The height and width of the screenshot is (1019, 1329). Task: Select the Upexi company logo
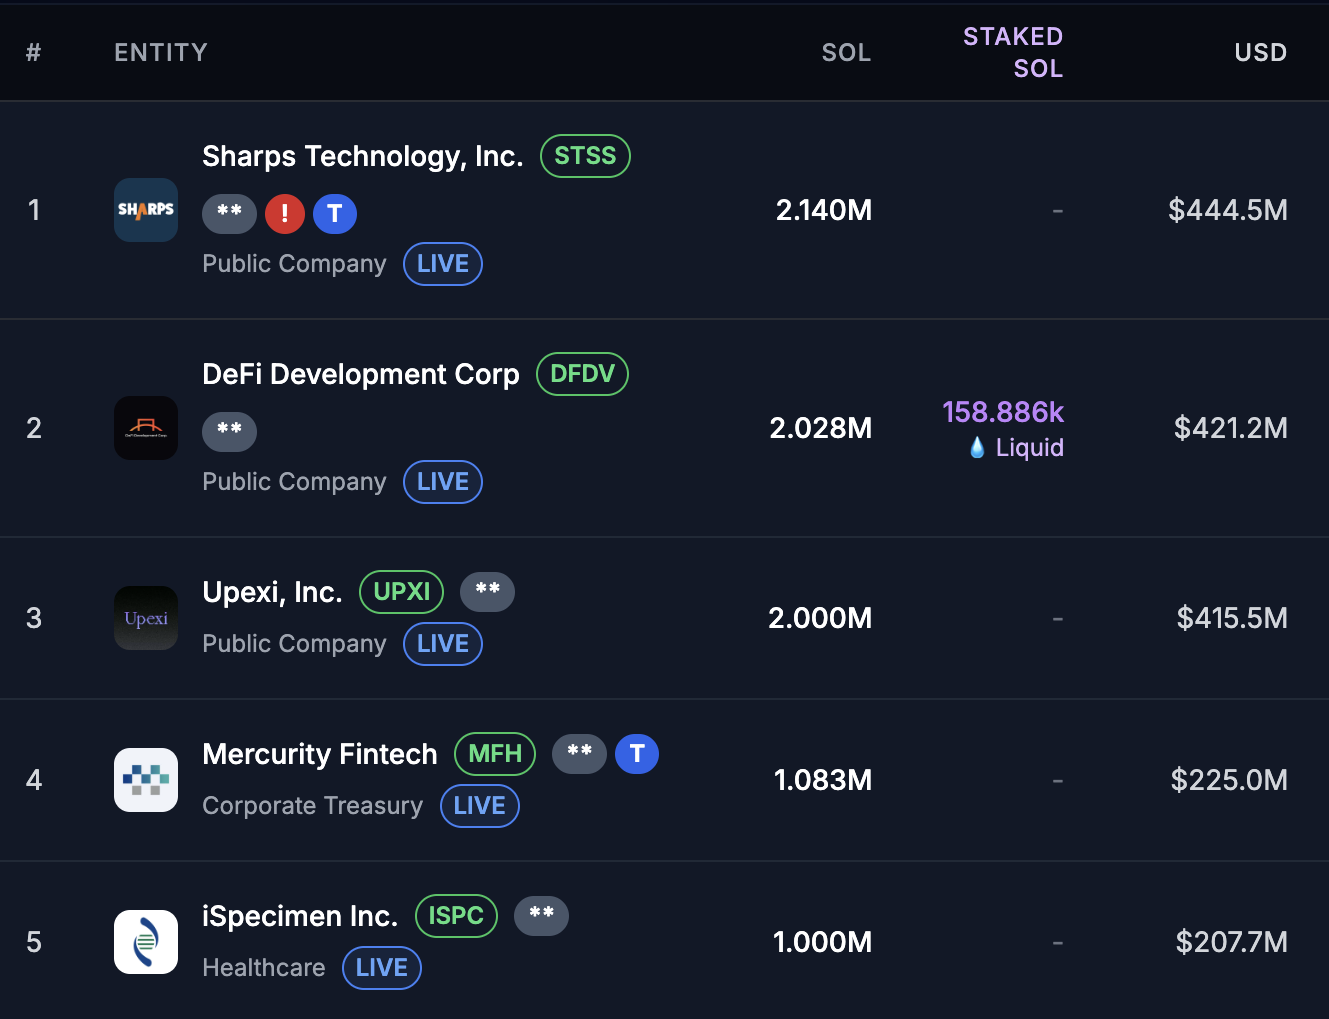tap(146, 618)
